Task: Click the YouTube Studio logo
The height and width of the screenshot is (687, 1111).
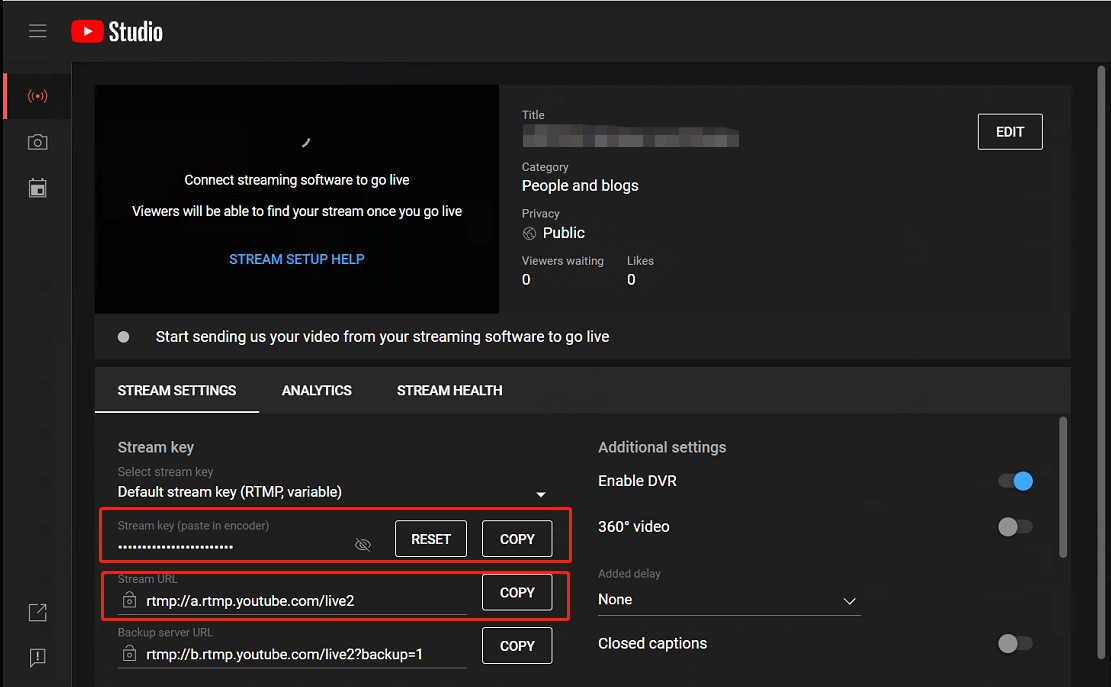Action: (x=117, y=32)
